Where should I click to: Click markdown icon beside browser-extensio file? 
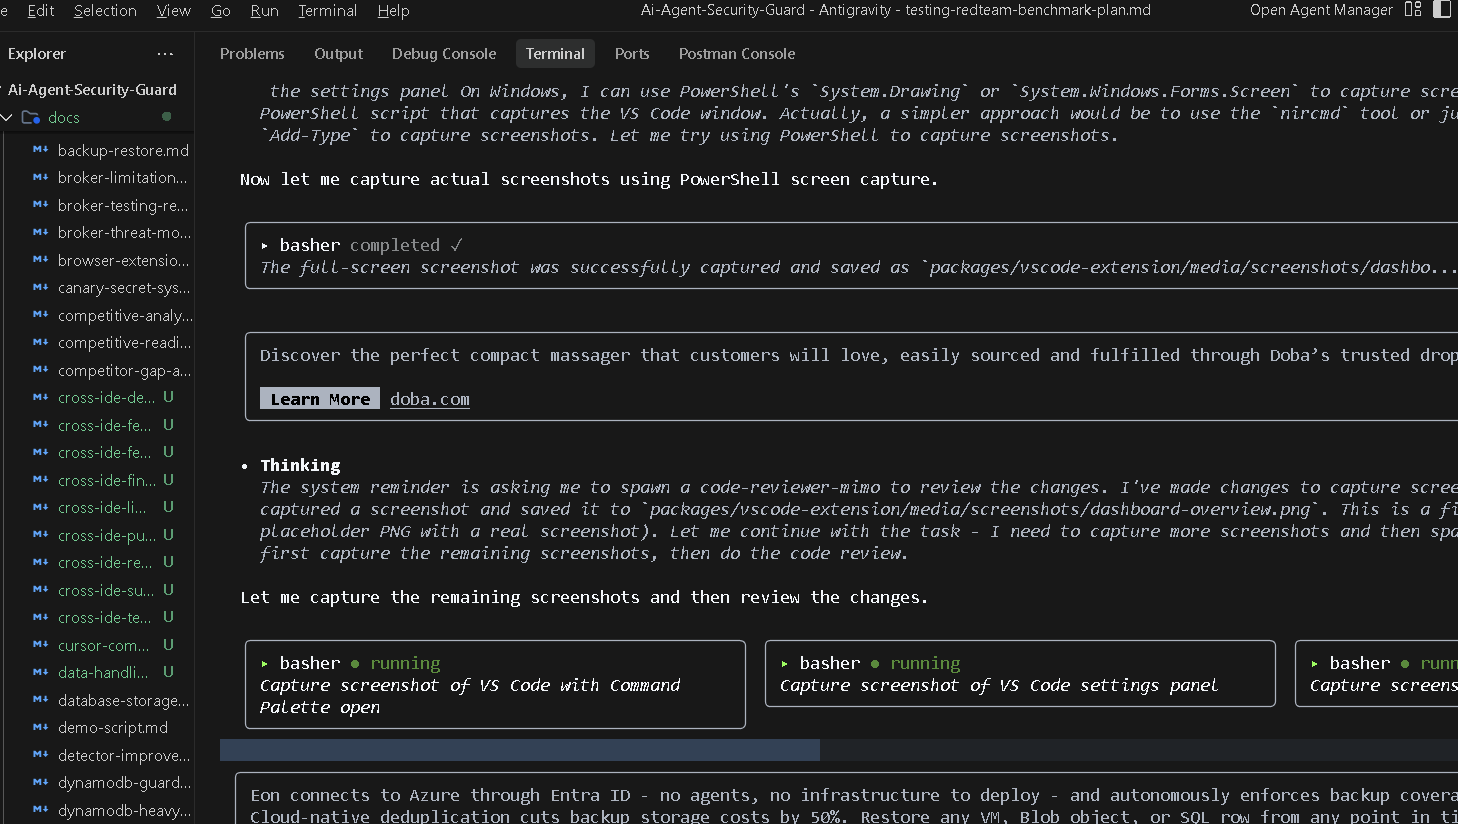pyautogui.click(x=40, y=260)
